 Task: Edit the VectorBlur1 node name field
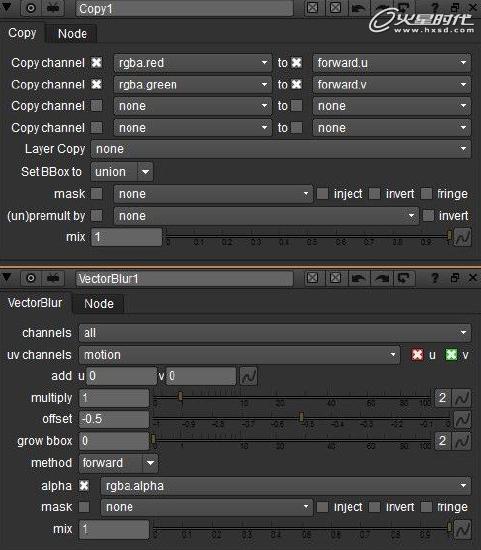184,279
